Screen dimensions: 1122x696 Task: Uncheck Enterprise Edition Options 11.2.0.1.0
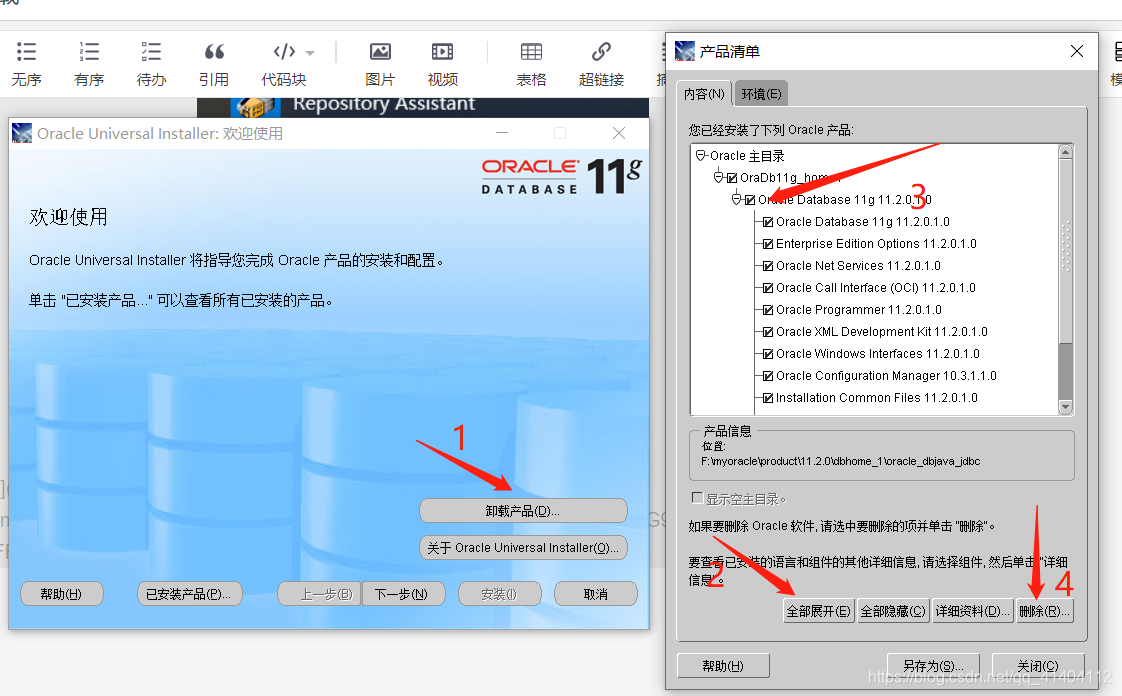[x=768, y=244]
